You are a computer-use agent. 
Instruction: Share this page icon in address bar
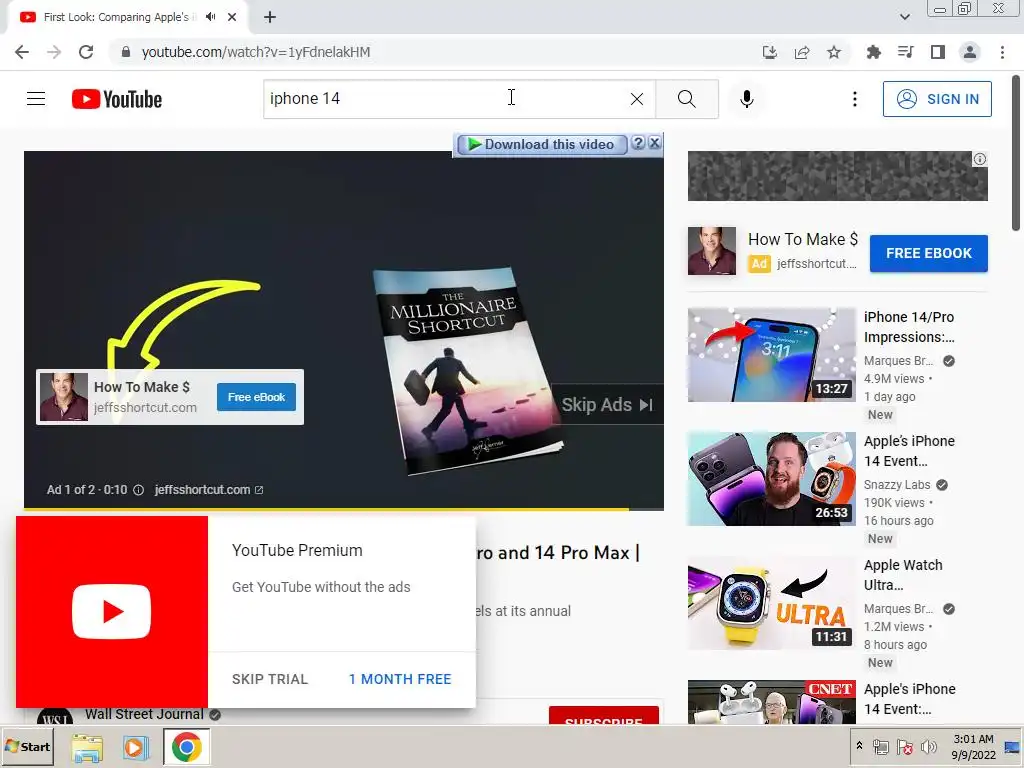(802, 52)
